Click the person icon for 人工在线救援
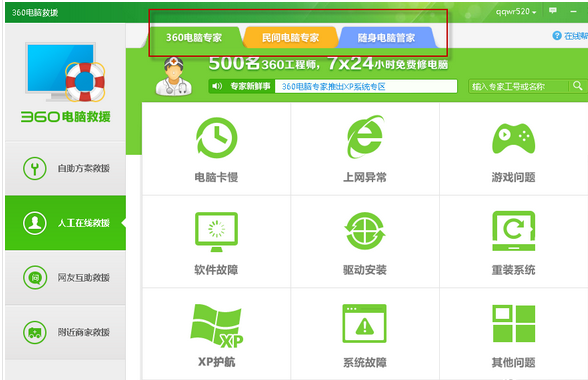 click(x=34, y=223)
